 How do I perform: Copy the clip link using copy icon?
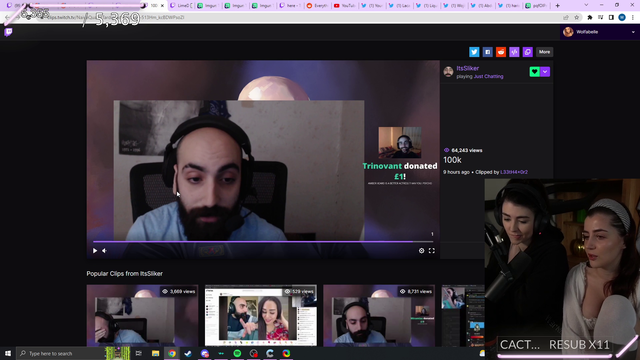tap(528, 52)
